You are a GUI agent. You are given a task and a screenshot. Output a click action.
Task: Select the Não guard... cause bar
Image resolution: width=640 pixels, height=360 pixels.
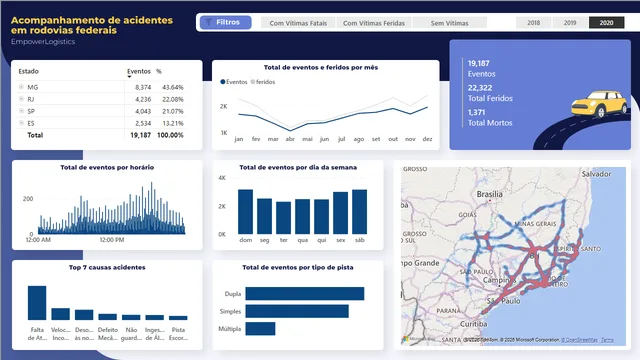point(131,317)
